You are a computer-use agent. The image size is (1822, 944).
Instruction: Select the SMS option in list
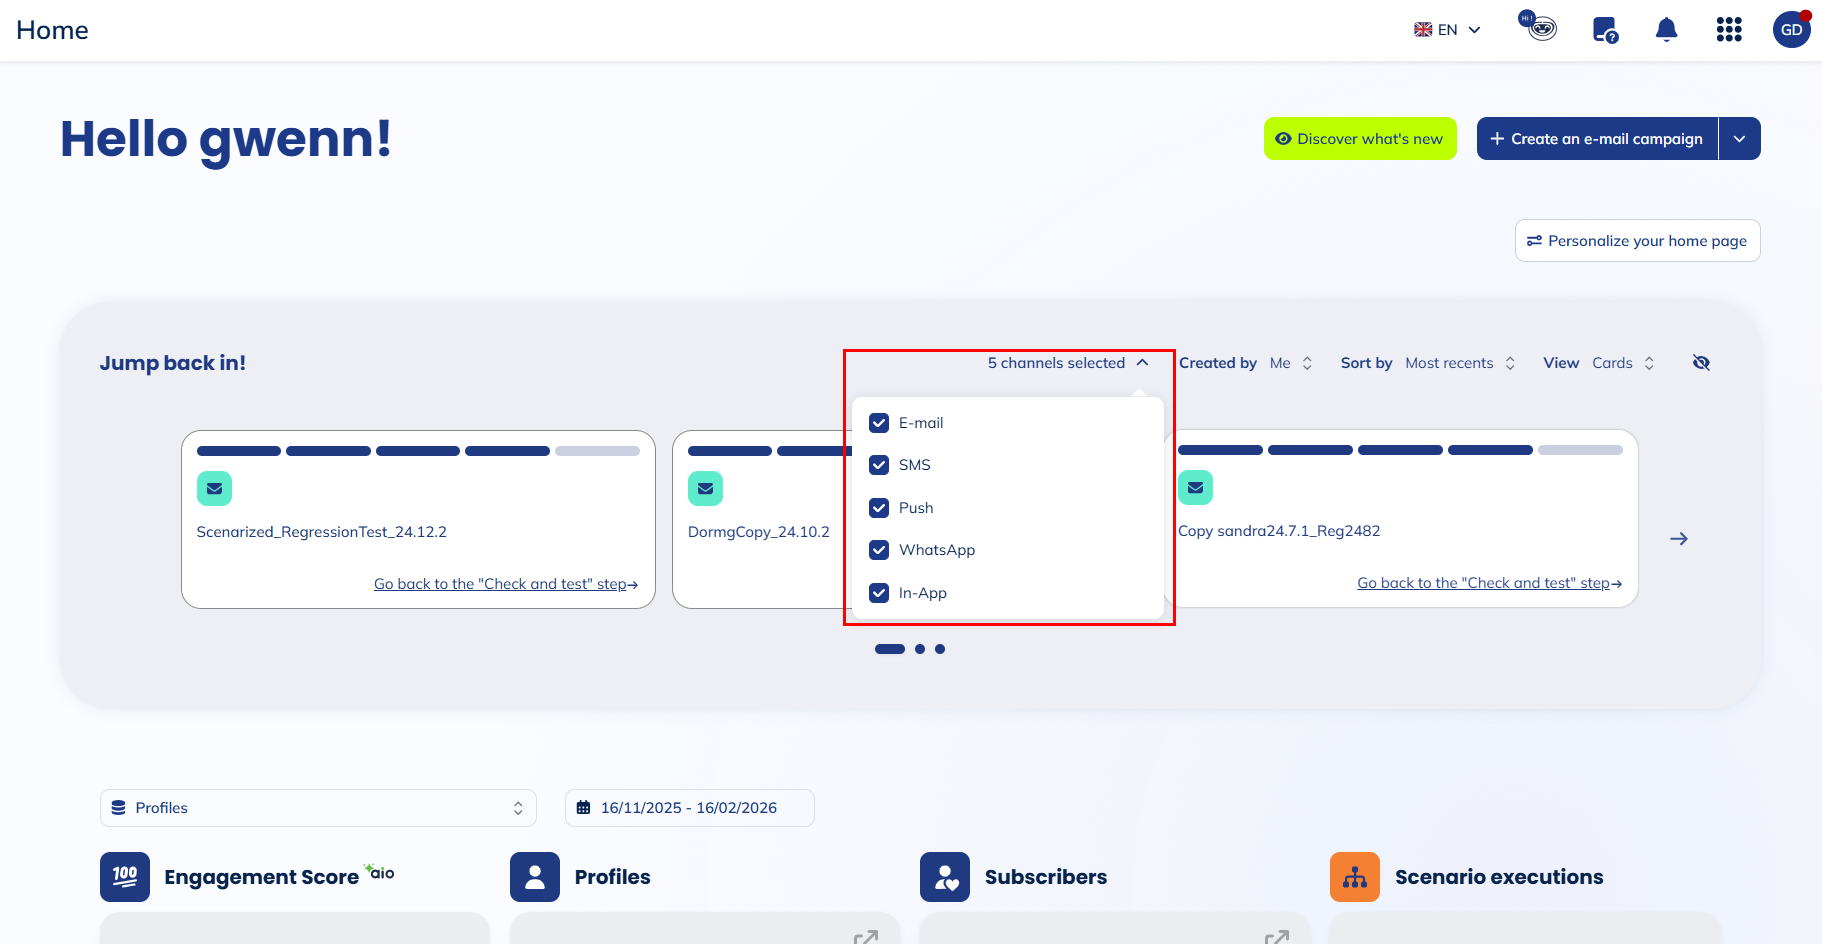point(914,465)
